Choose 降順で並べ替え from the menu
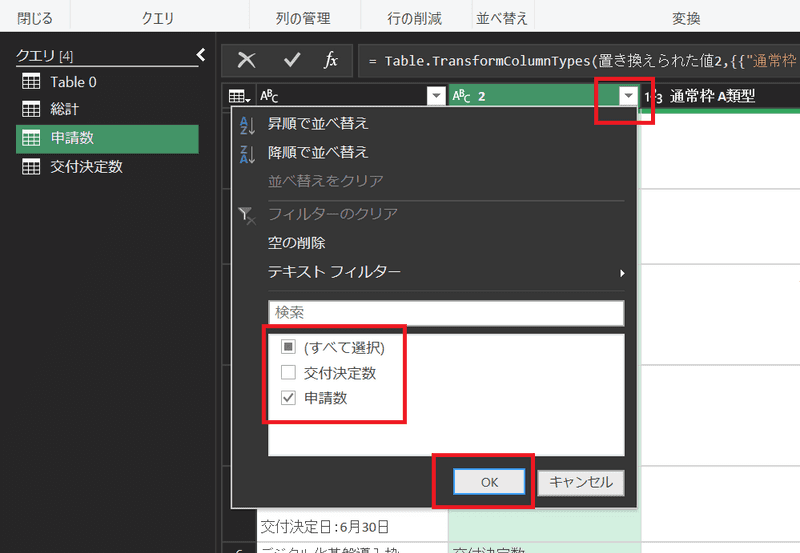This screenshot has width=800, height=553. (318, 152)
